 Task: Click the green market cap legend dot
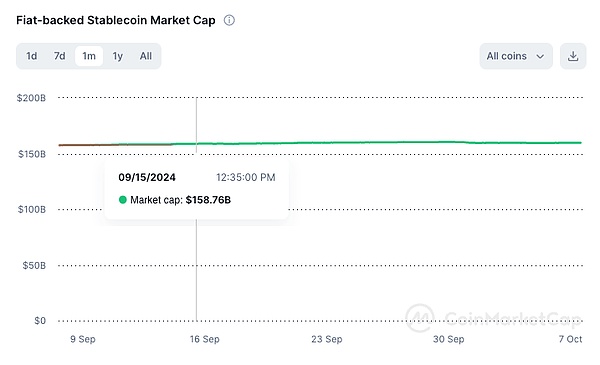pyautogui.click(x=122, y=200)
